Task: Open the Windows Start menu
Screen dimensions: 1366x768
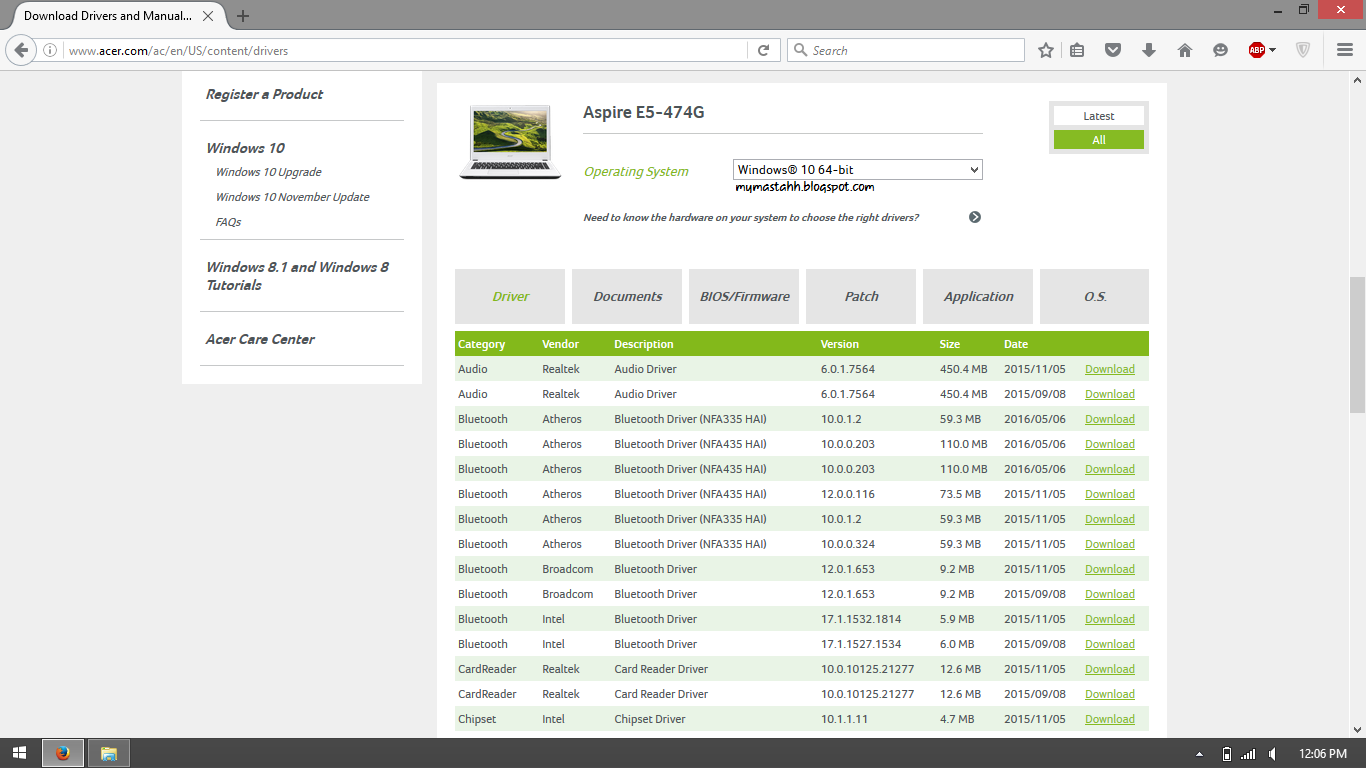Action: tap(19, 753)
